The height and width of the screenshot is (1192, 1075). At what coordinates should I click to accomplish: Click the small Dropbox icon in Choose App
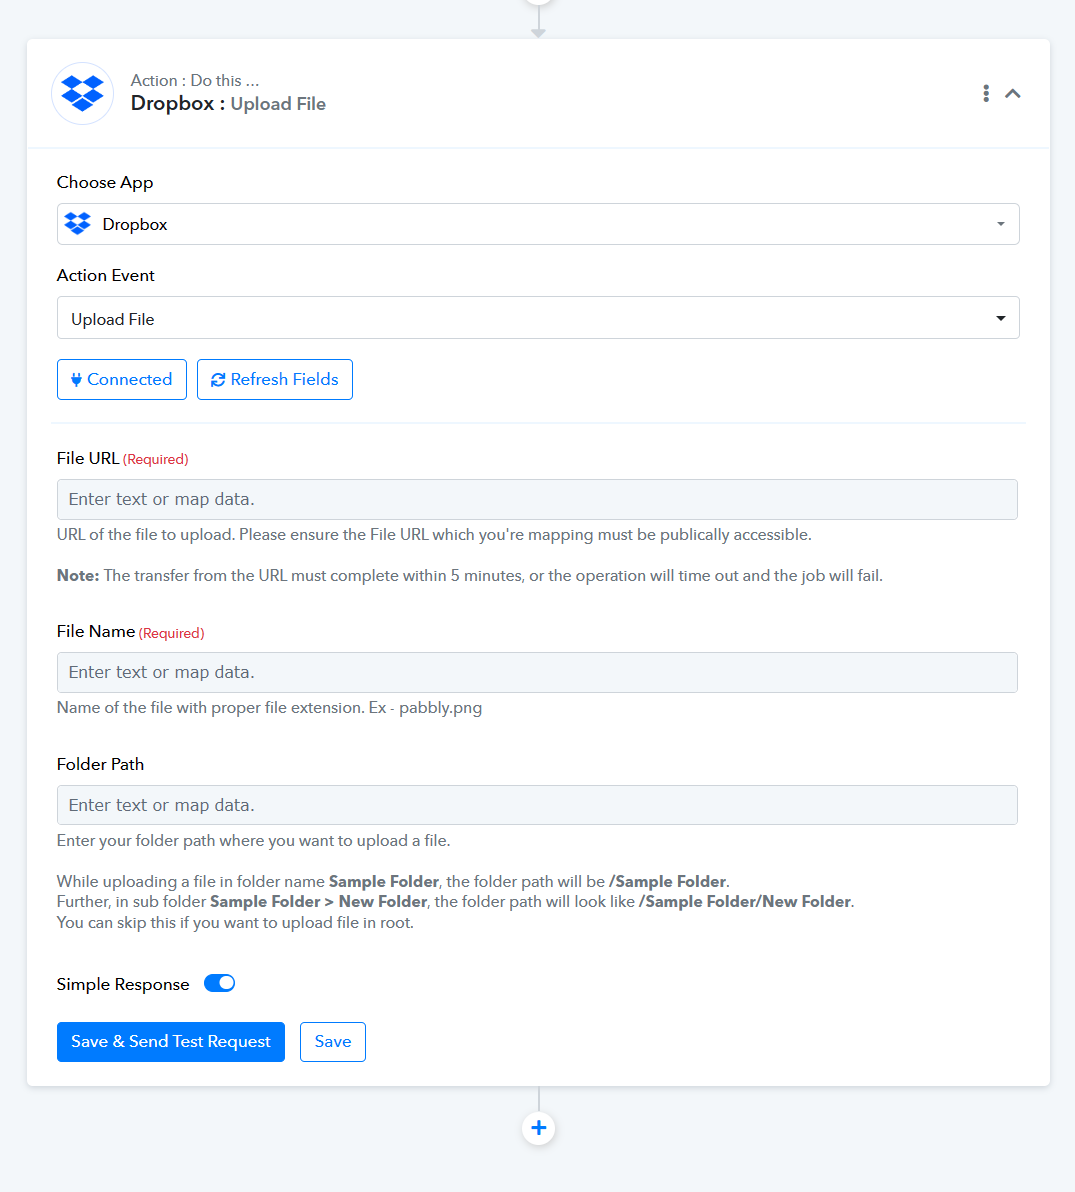point(78,224)
